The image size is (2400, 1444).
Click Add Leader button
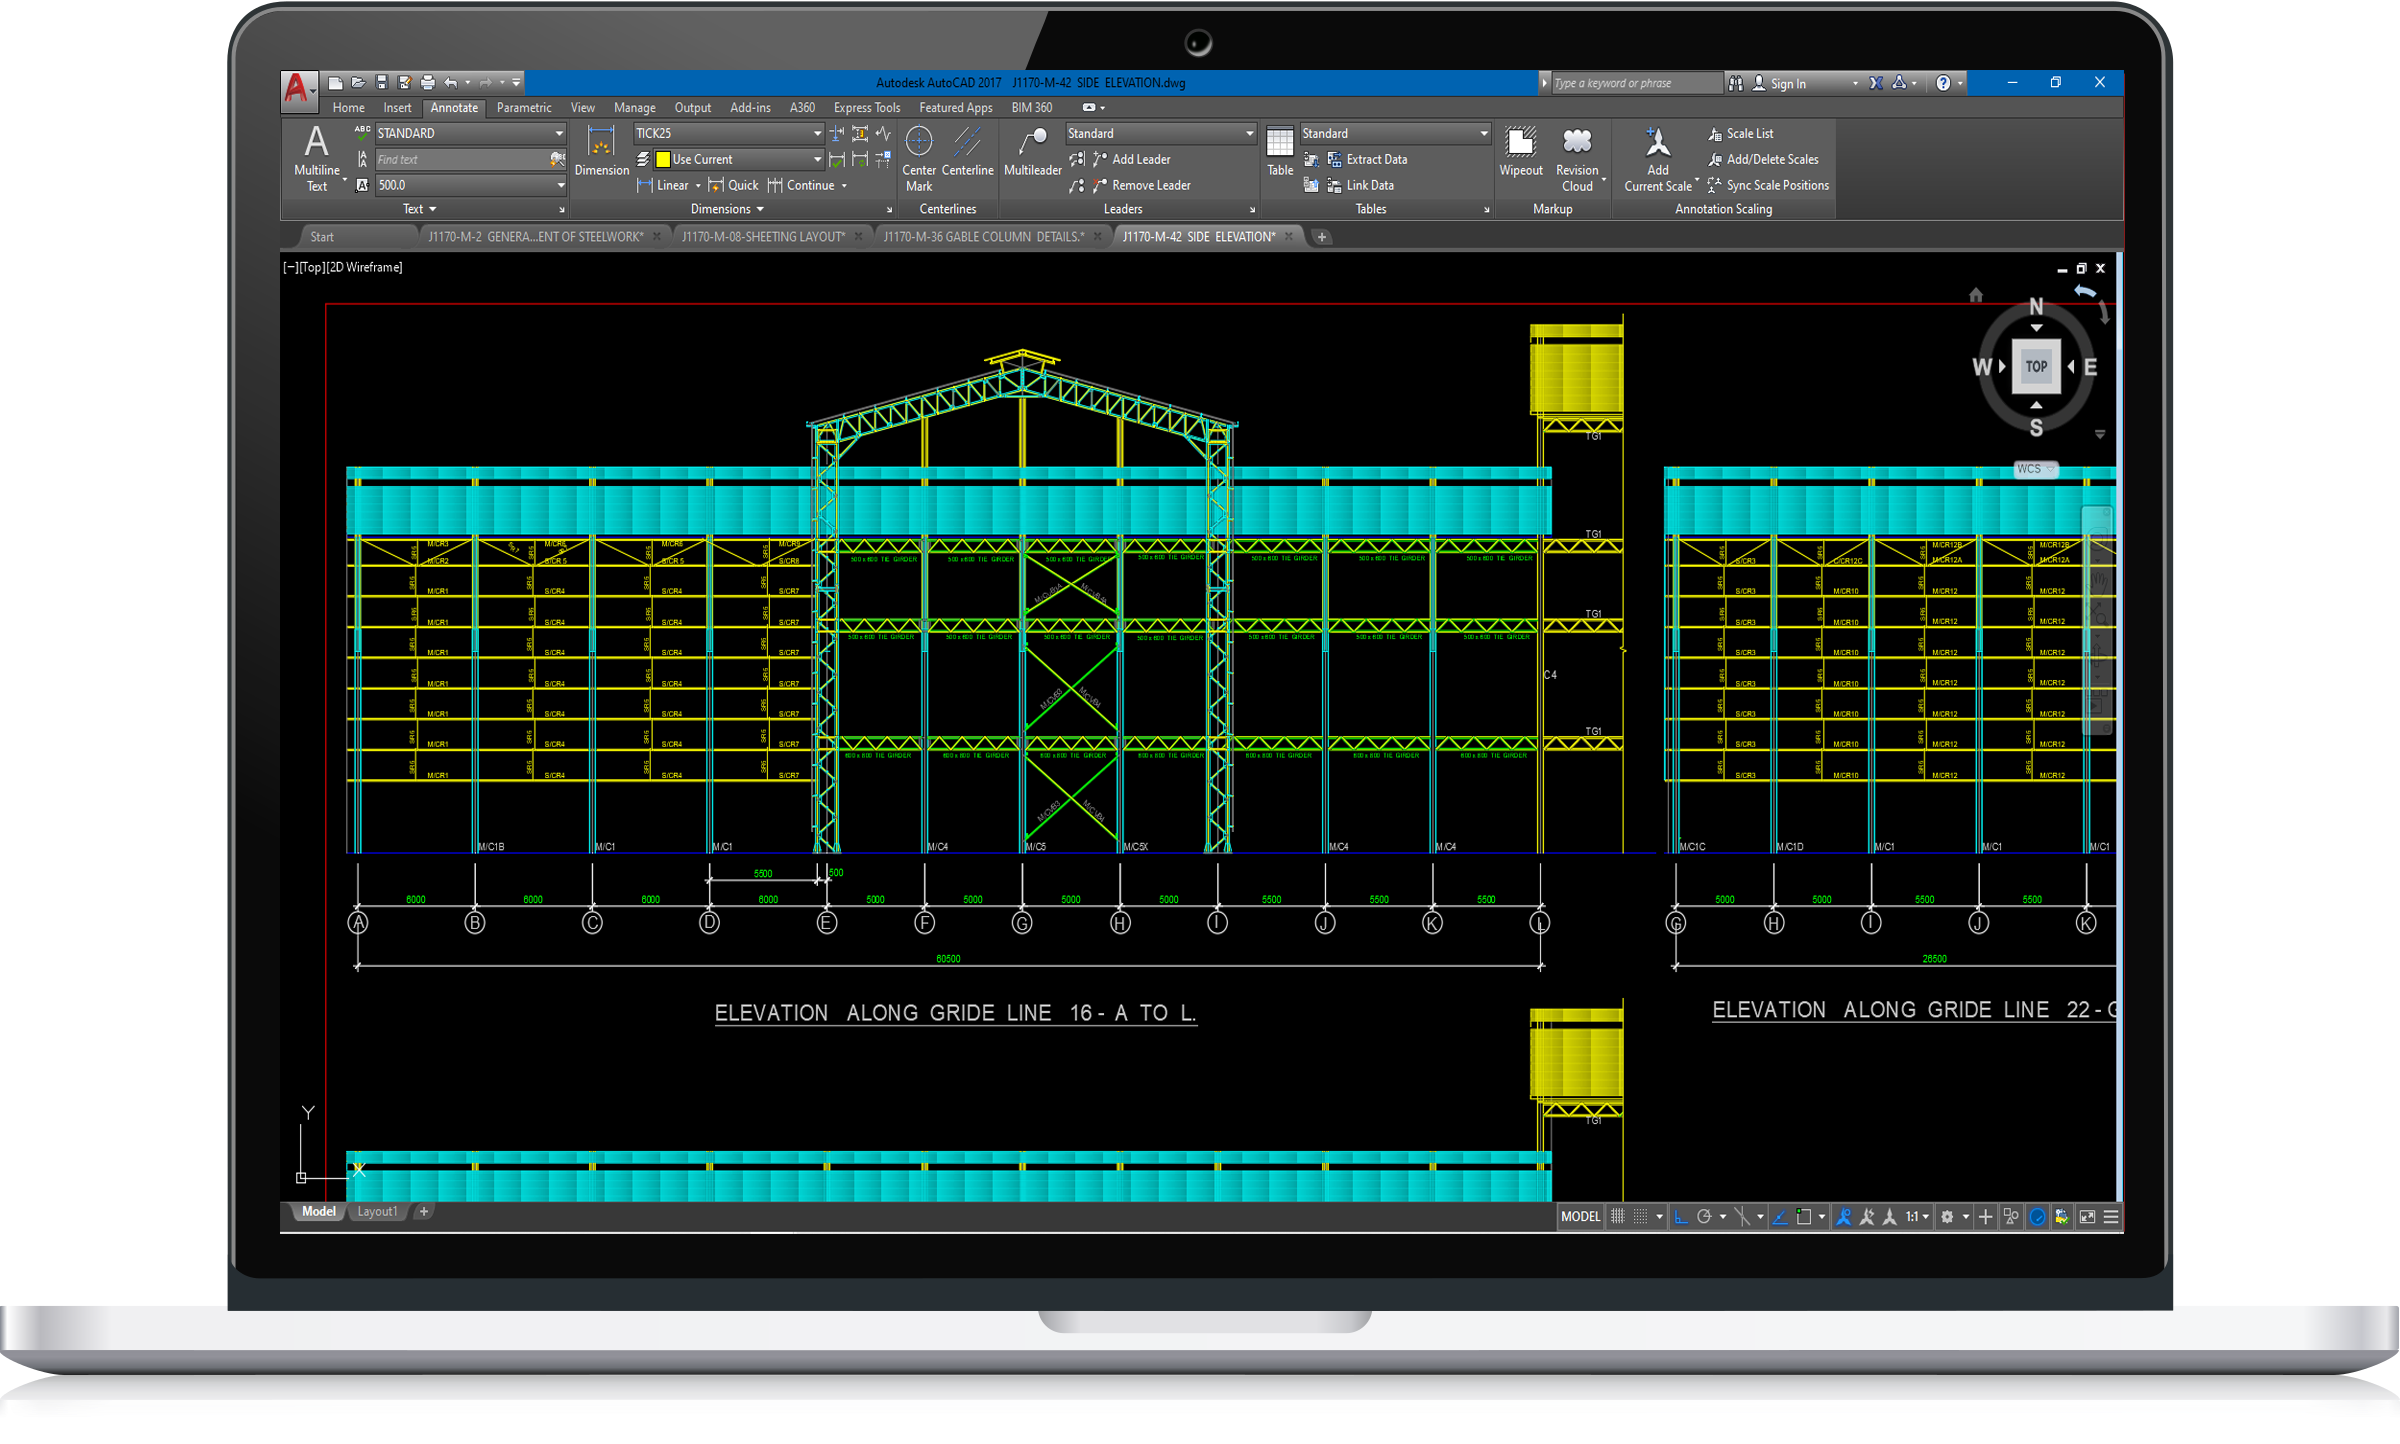pyautogui.click(x=1140, y=159)
